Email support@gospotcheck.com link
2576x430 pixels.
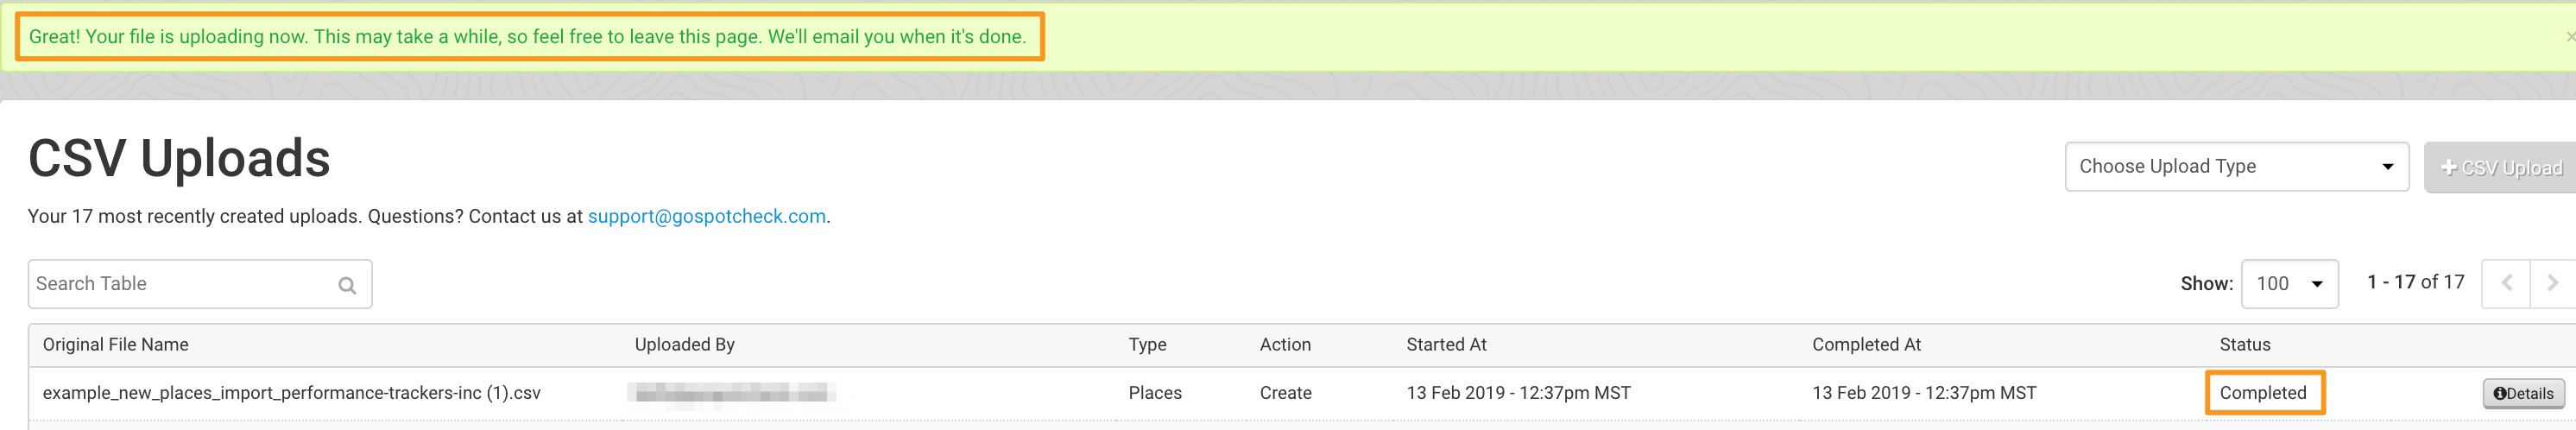pyautogui.click(x=706, y=216)
